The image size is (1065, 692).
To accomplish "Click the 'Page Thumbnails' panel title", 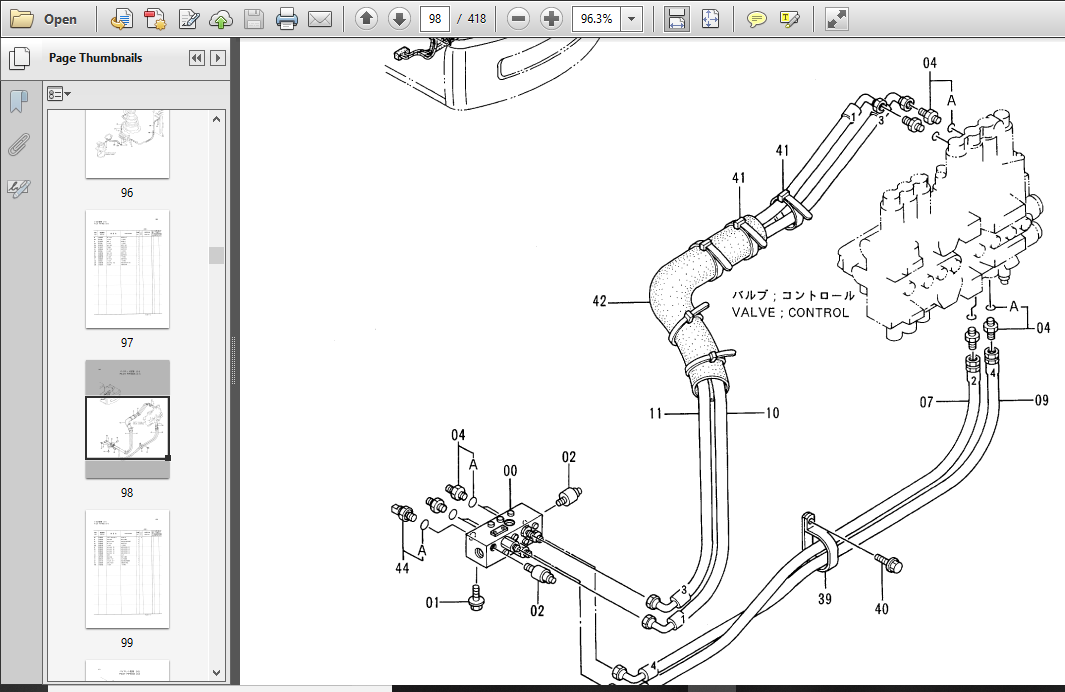I will pos(96,58).
